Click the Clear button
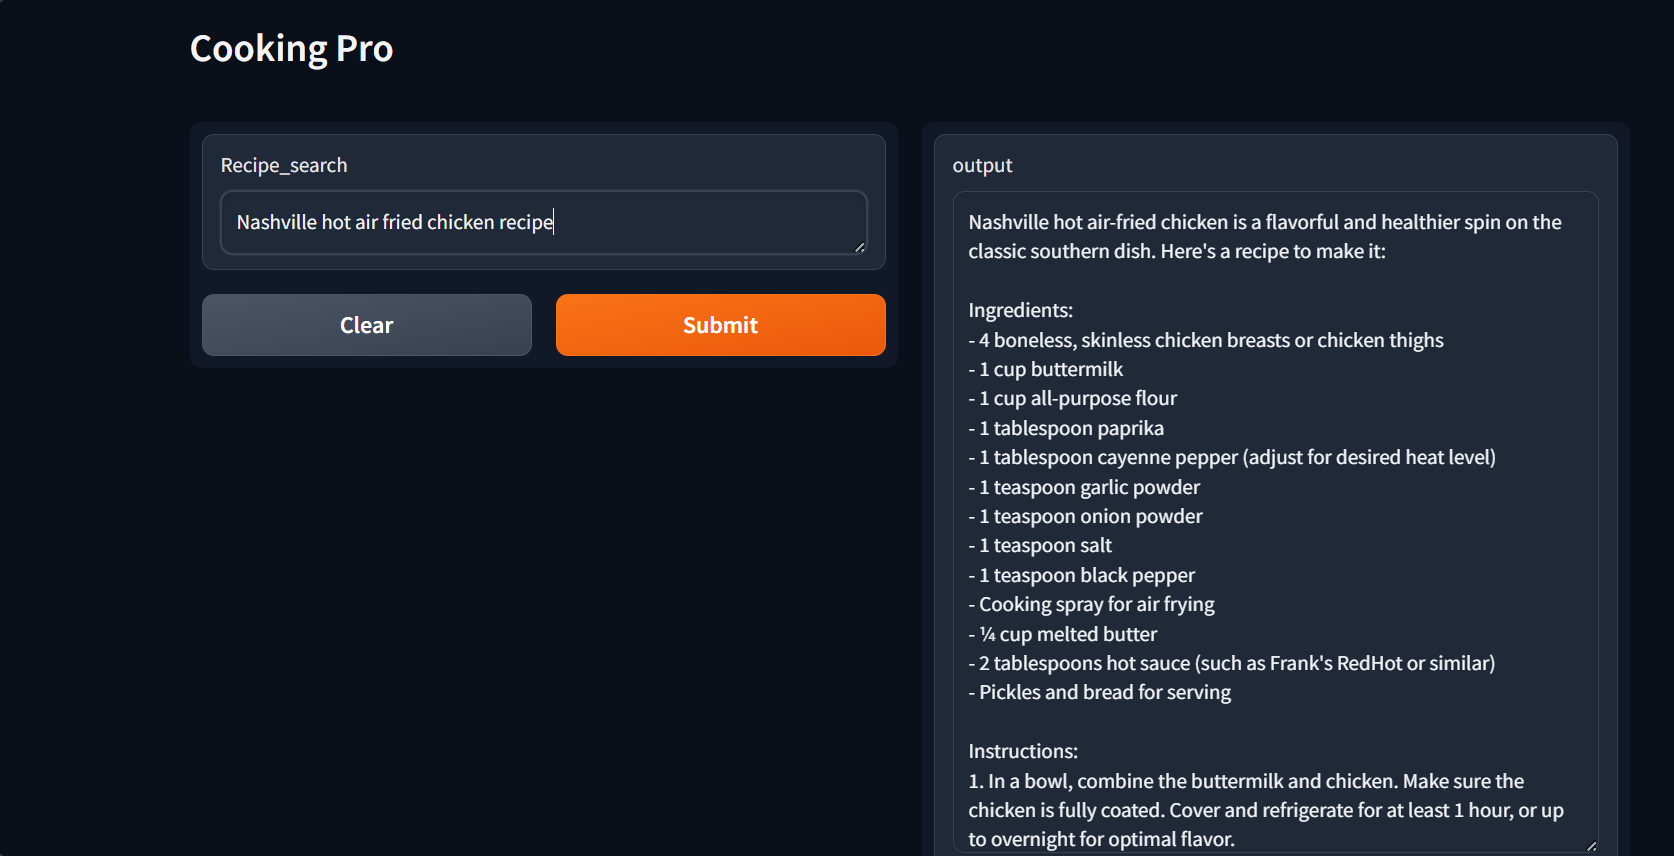Screen dimensions: 1674x856 tap(366, 325)
